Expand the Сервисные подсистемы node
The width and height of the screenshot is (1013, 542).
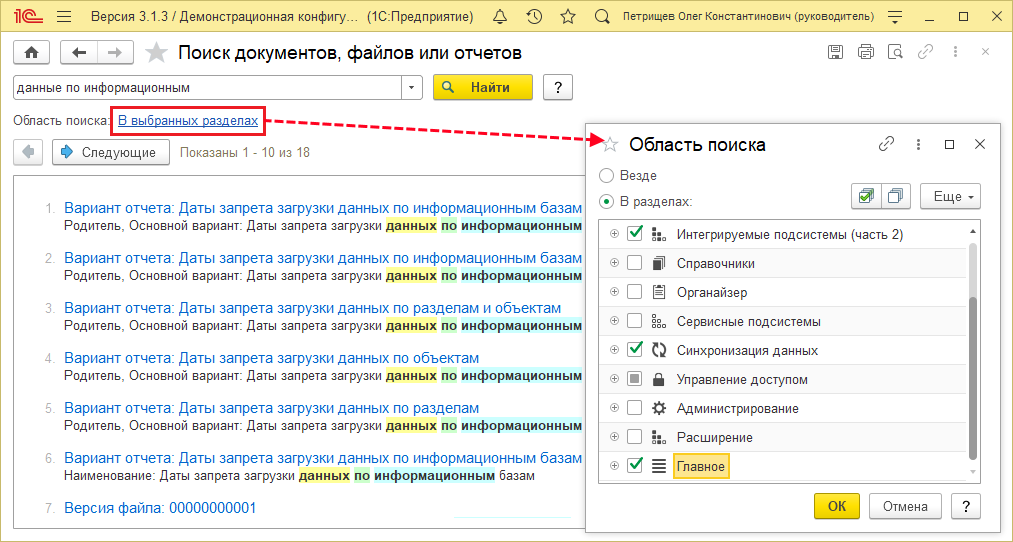click(614, 321)
